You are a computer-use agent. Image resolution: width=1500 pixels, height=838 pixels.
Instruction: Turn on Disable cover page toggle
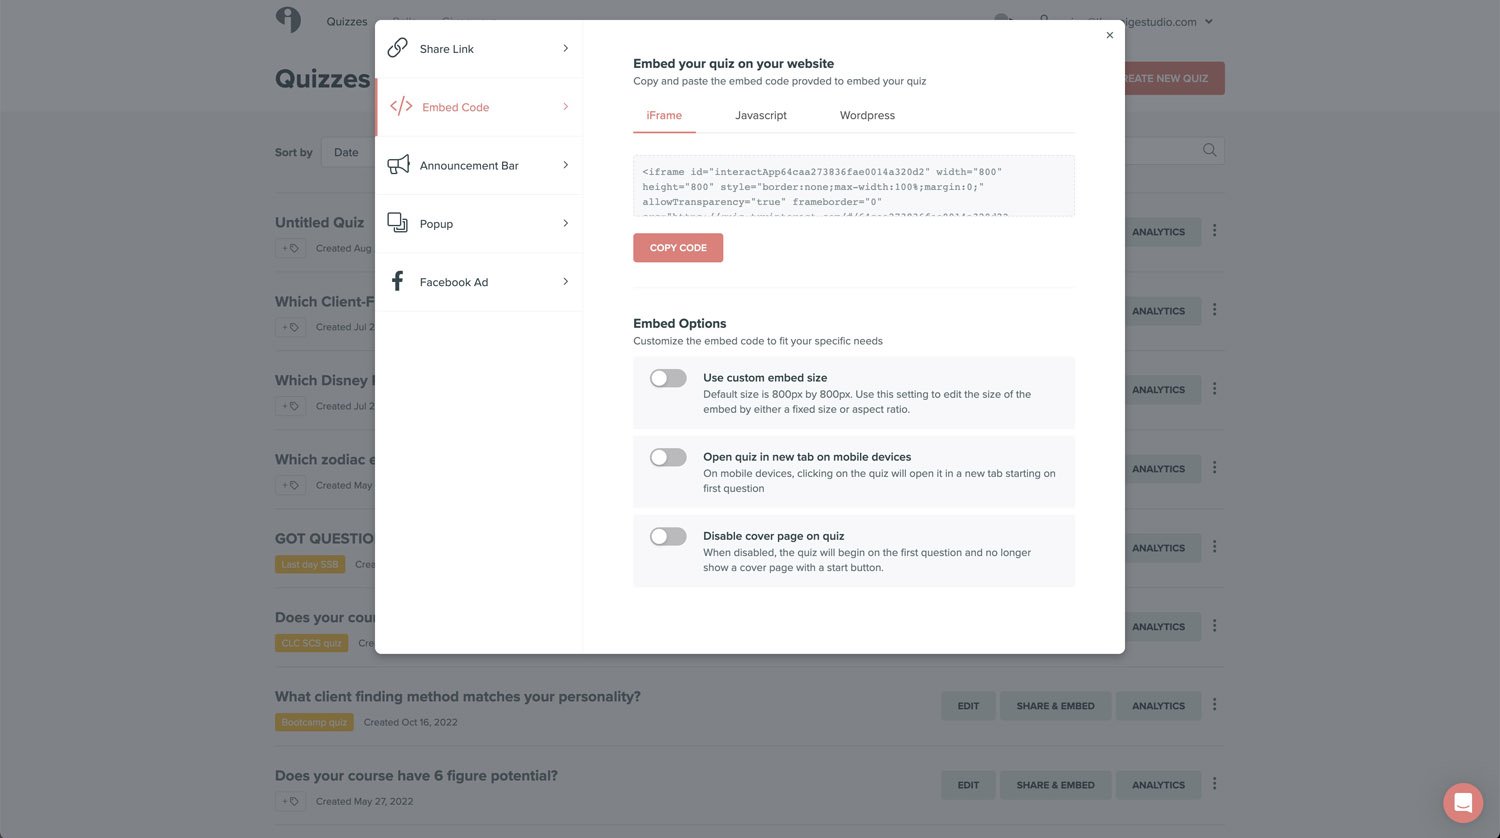[x=668, y=537]
